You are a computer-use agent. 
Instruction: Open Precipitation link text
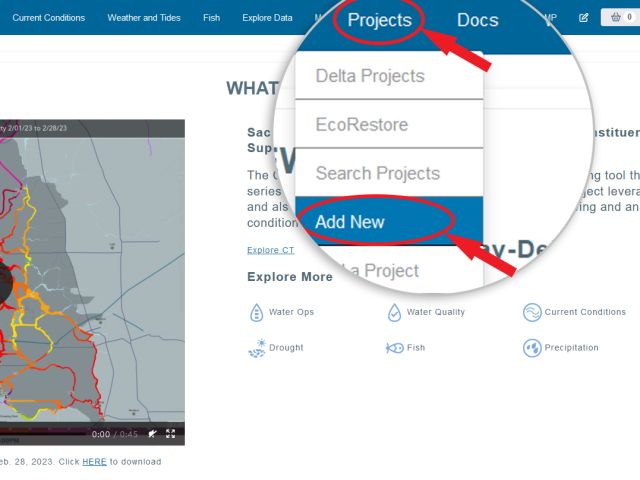[x=571, y=348]
